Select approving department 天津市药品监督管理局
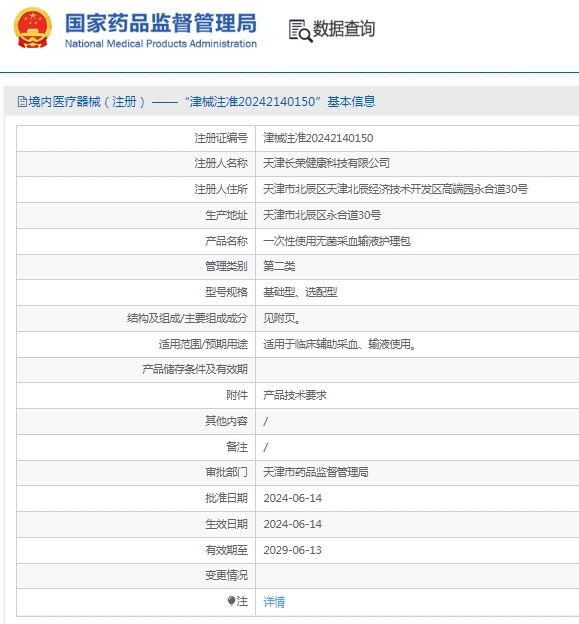This screenshot has width=579, height=624. pyautogui.click(x=316, y=472)
